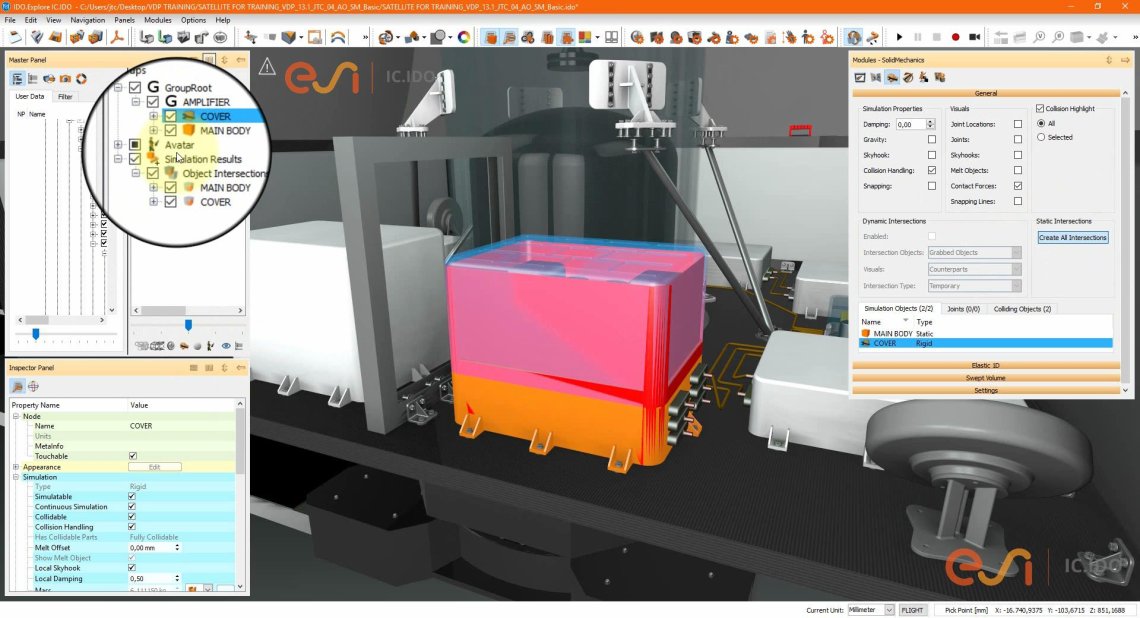
Task: Click first icon in SolidMechanics module toolbar
Action: (x=860, y=78)
